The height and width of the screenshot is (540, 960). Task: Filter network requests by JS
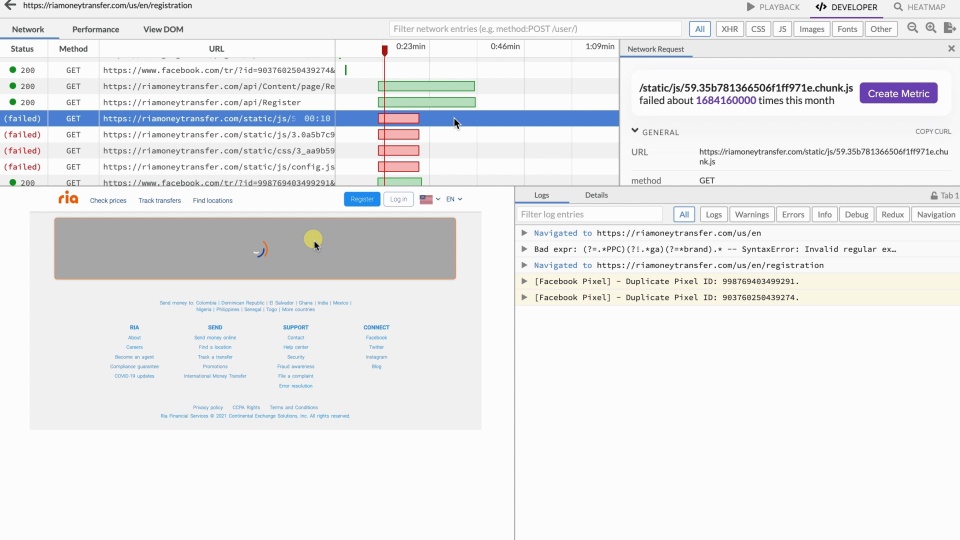[782, 29]
